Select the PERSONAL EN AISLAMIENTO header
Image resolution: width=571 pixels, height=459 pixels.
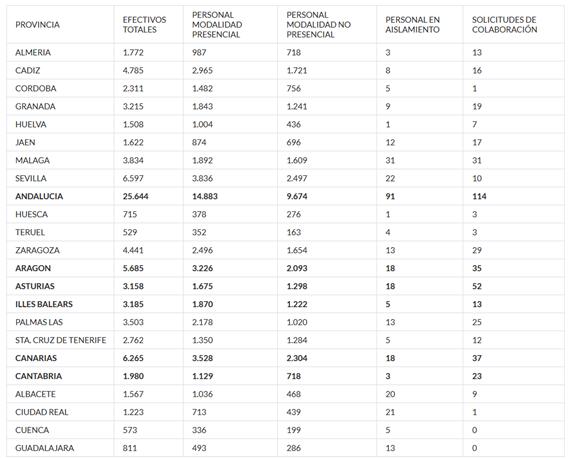pyautogui.click(x=413, y=25)
